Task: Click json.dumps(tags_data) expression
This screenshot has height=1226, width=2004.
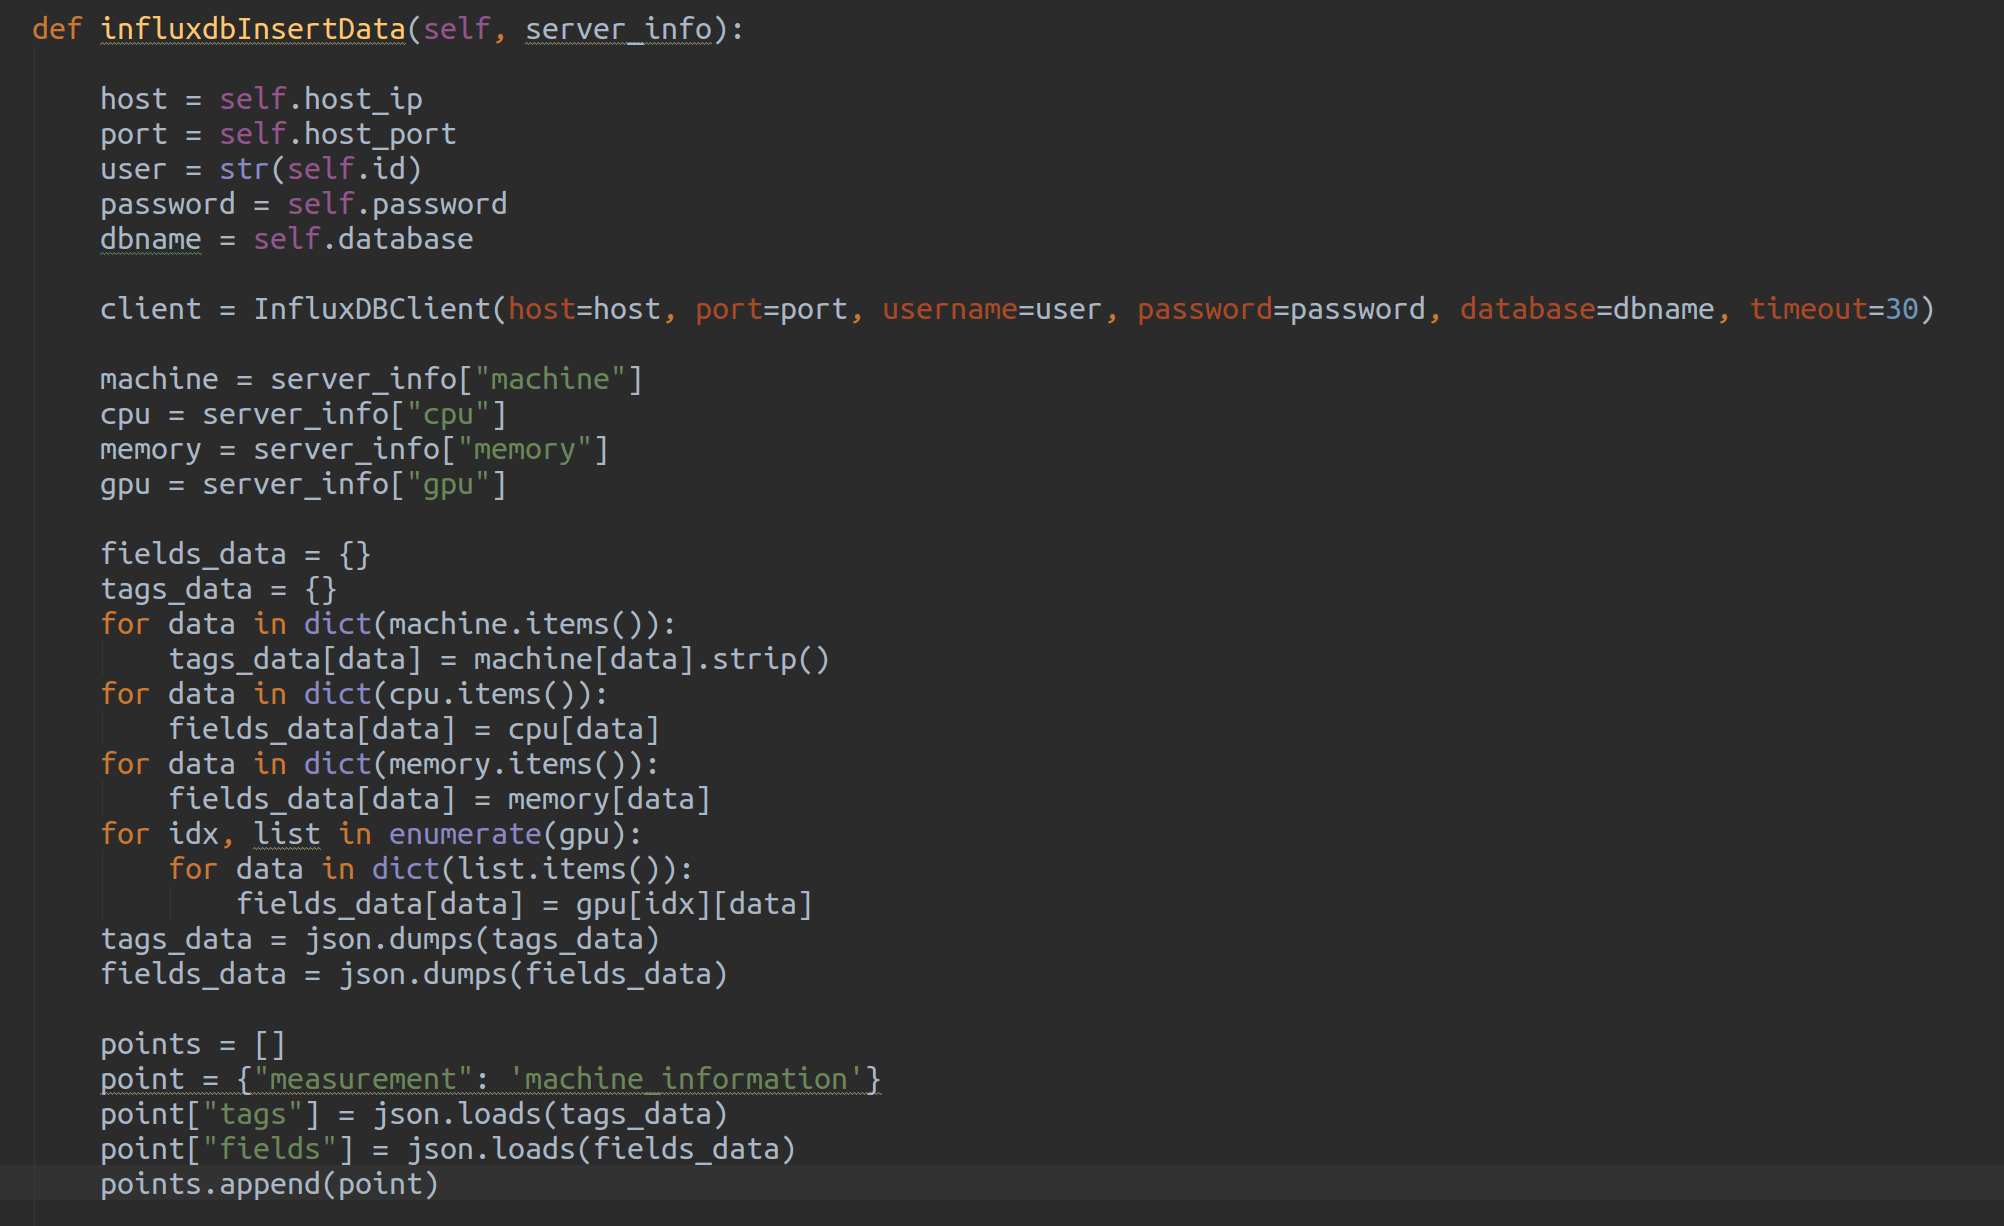Action: [481, 939]
